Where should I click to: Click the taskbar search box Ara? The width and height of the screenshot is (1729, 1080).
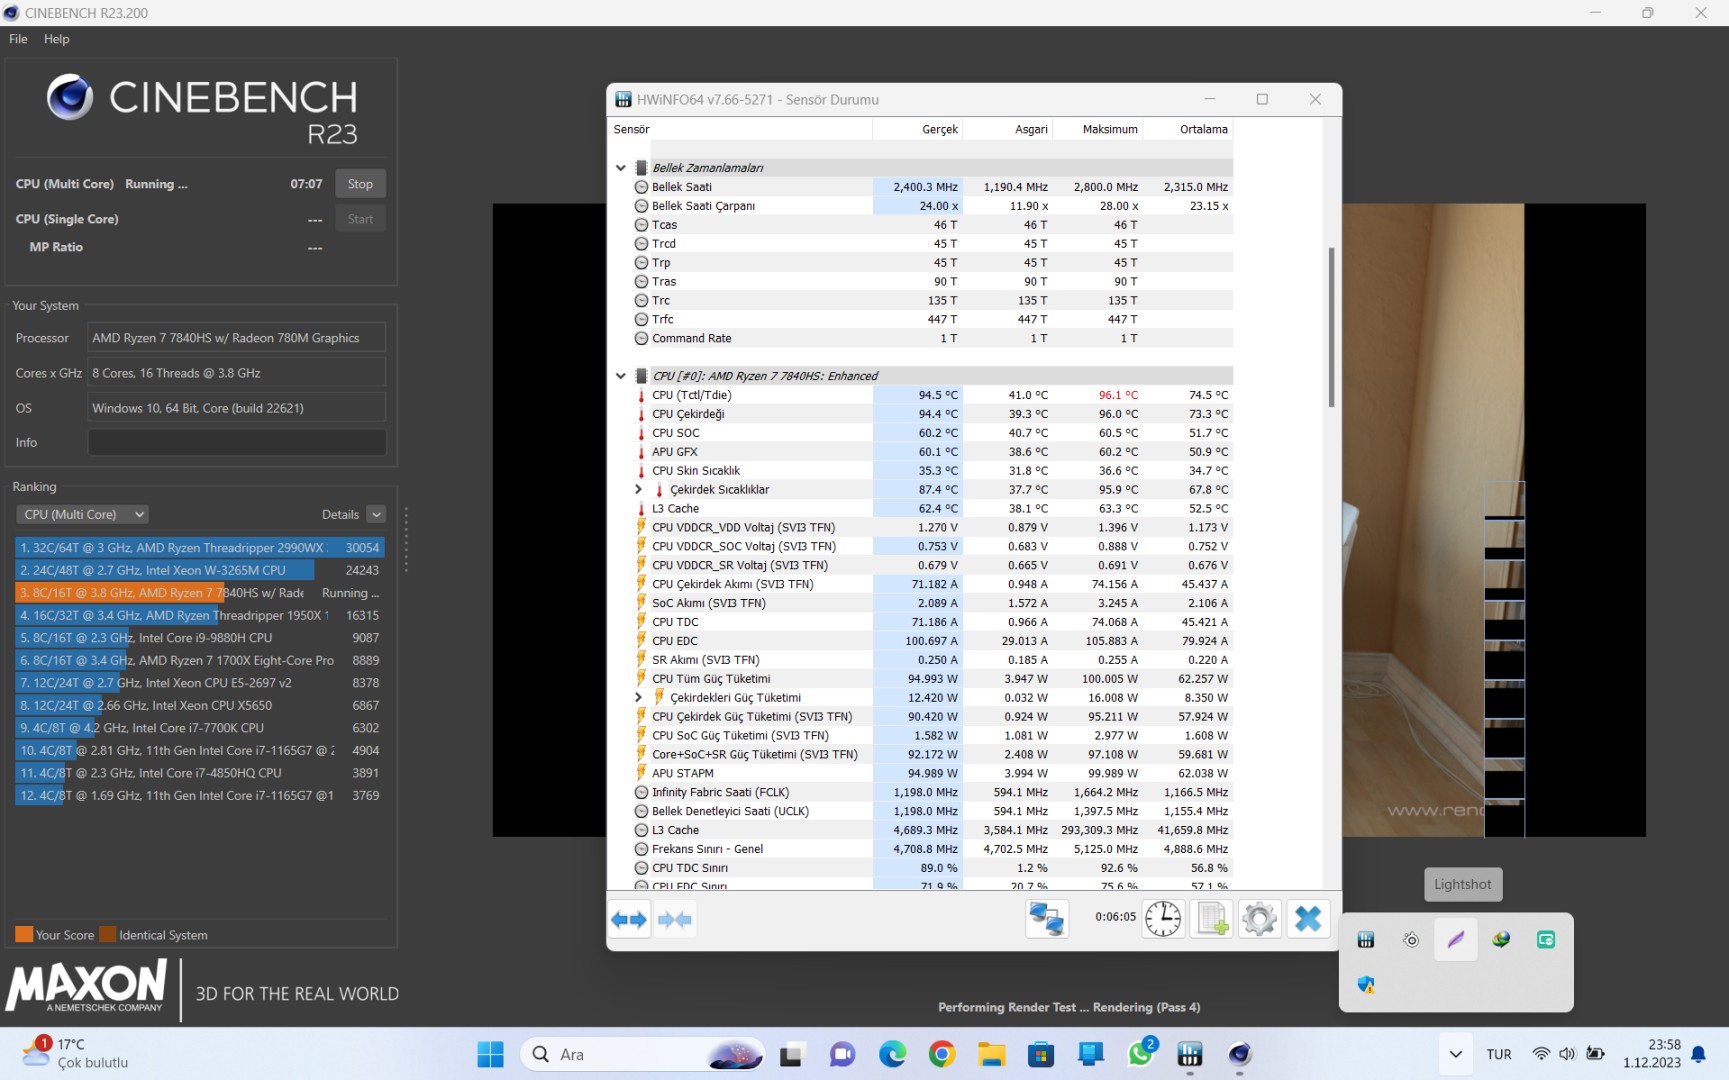tap(642, 1054)
